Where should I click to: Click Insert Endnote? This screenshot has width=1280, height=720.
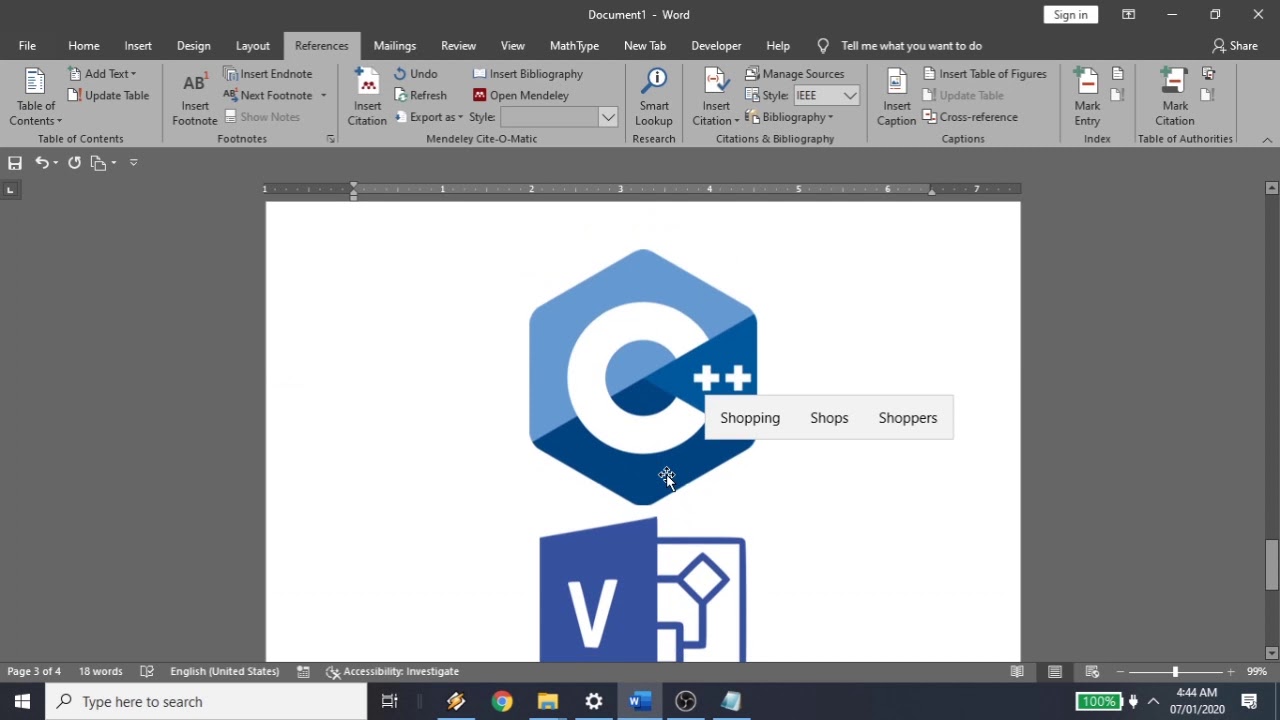click(268, 74)
